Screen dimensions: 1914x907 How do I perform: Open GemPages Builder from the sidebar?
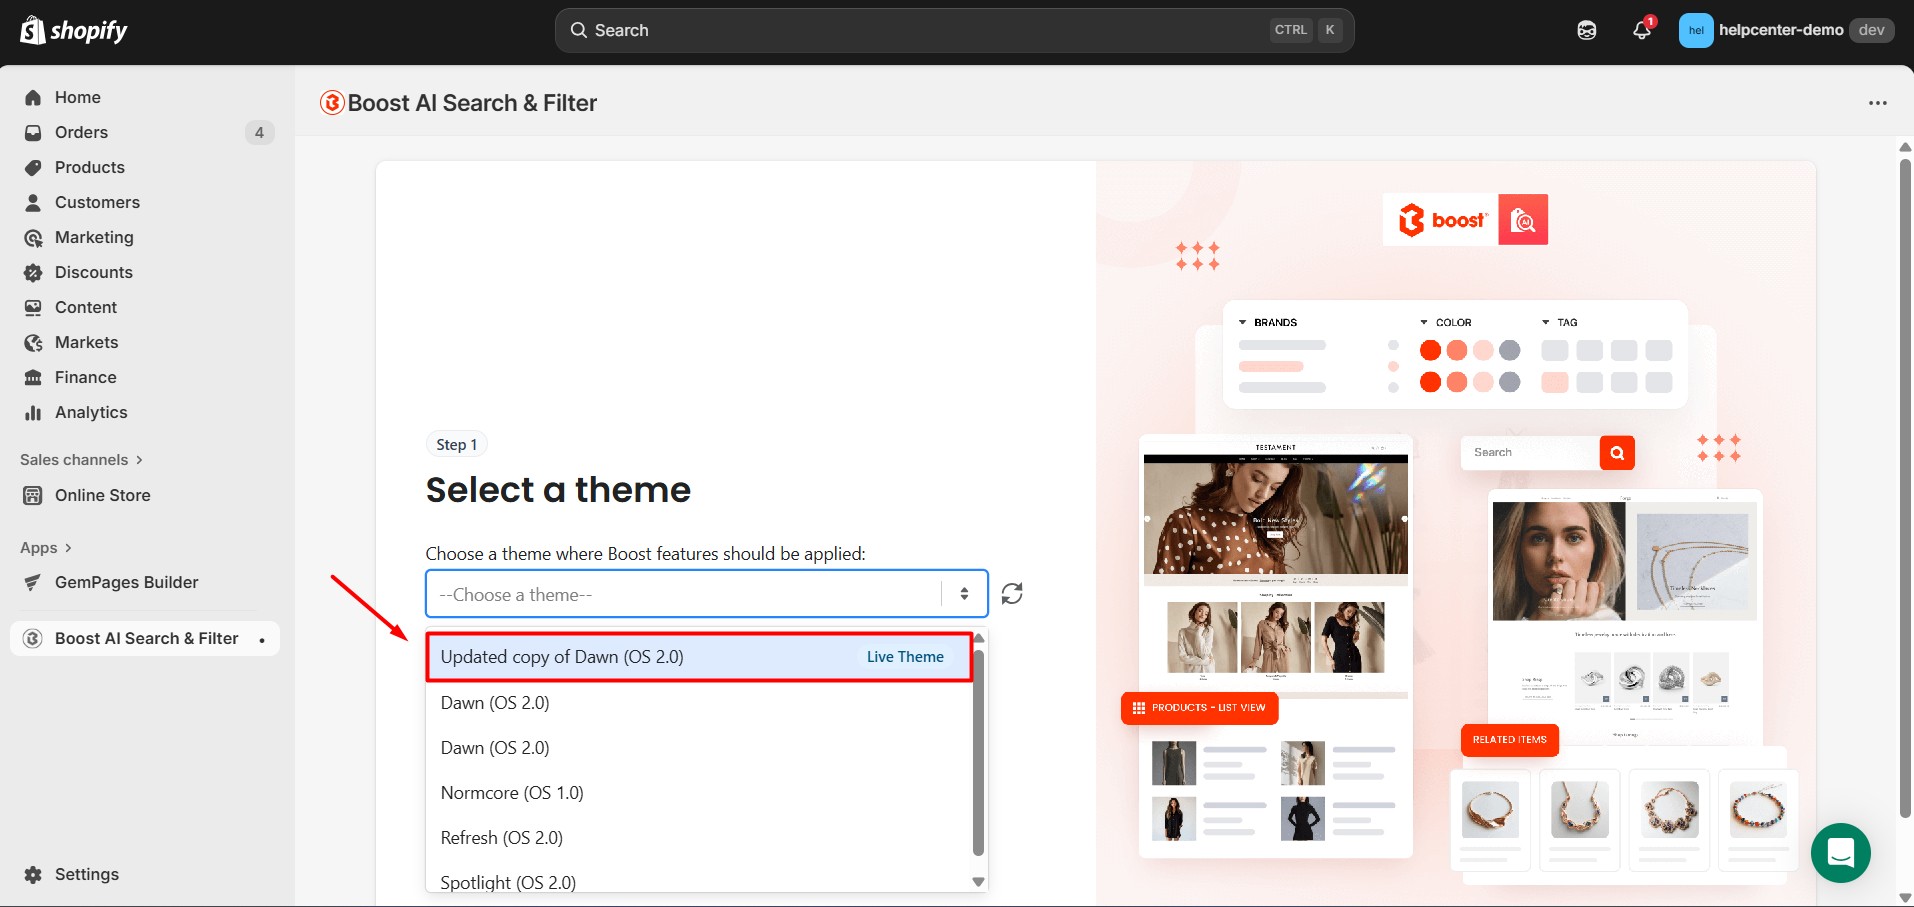(126, 582)
